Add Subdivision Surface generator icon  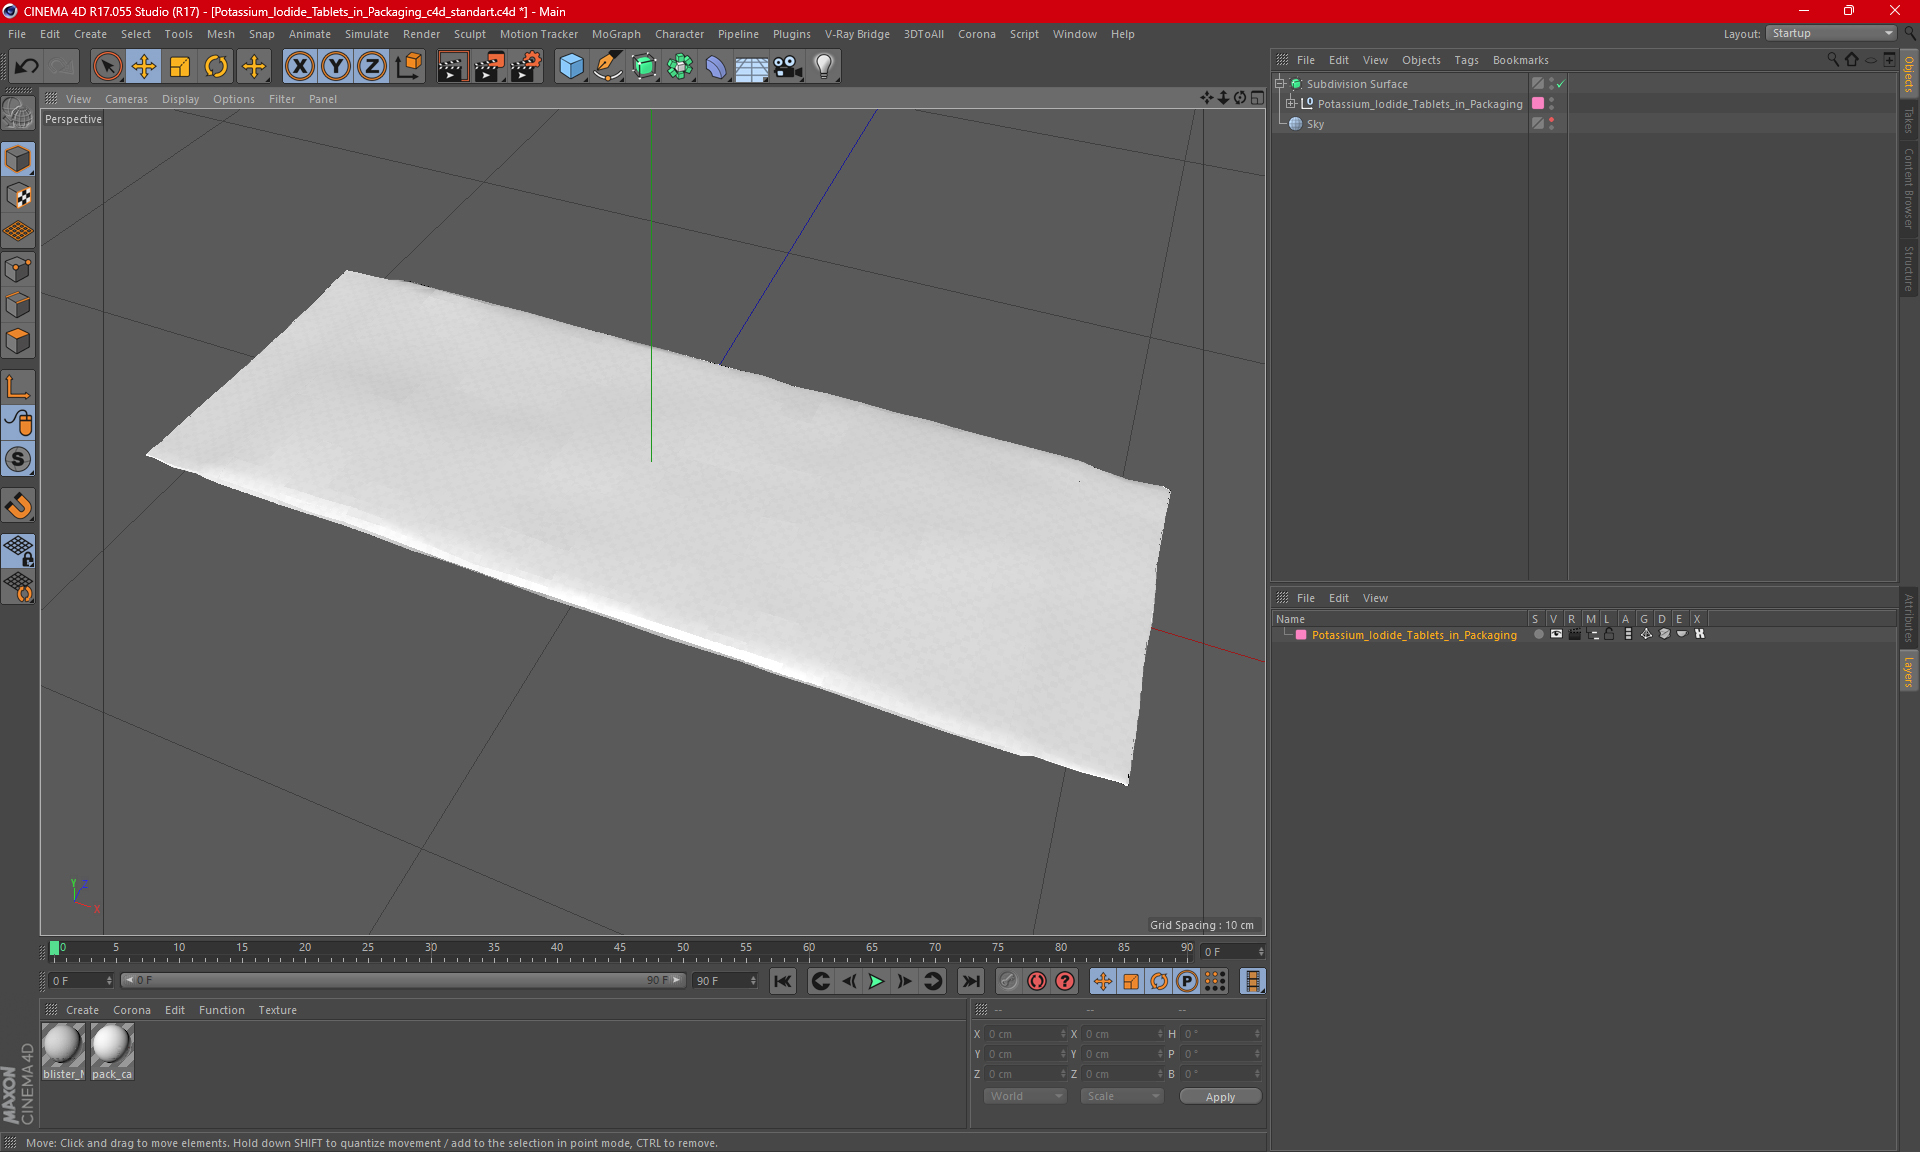point(644,66)
